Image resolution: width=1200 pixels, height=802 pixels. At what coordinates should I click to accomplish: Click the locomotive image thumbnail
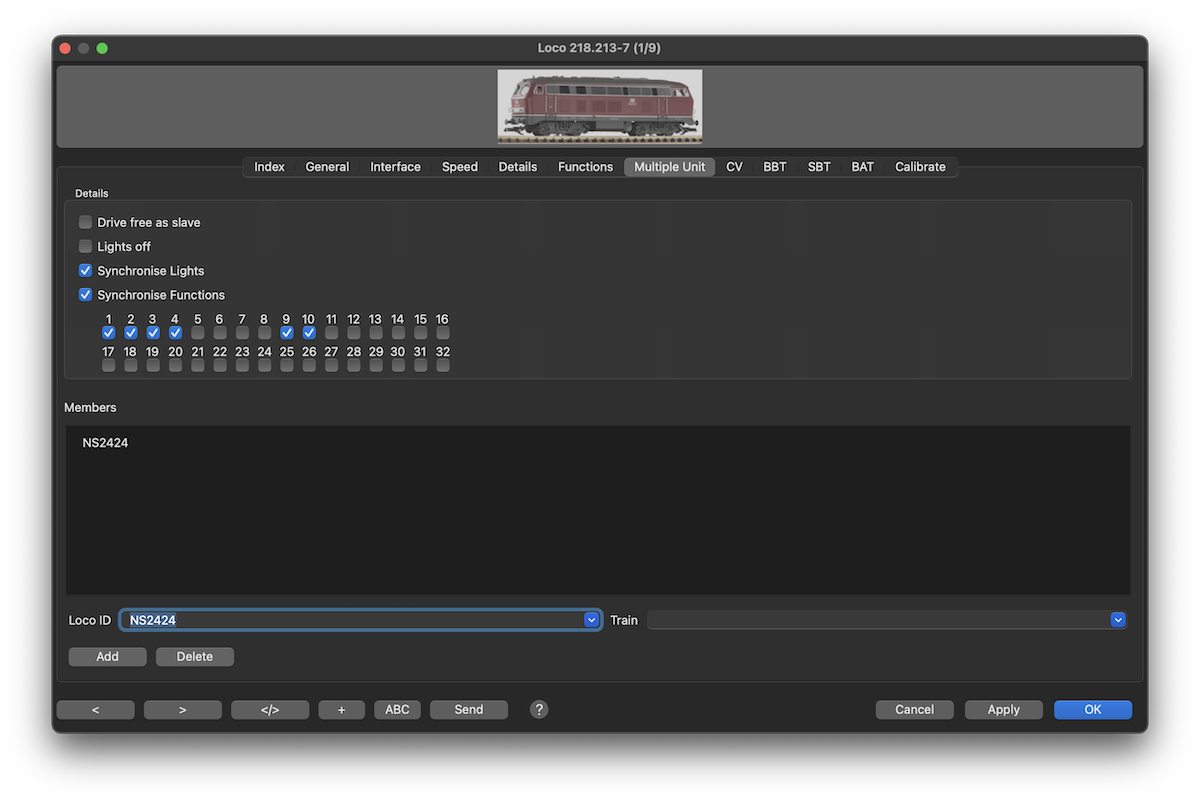point(600,106)
